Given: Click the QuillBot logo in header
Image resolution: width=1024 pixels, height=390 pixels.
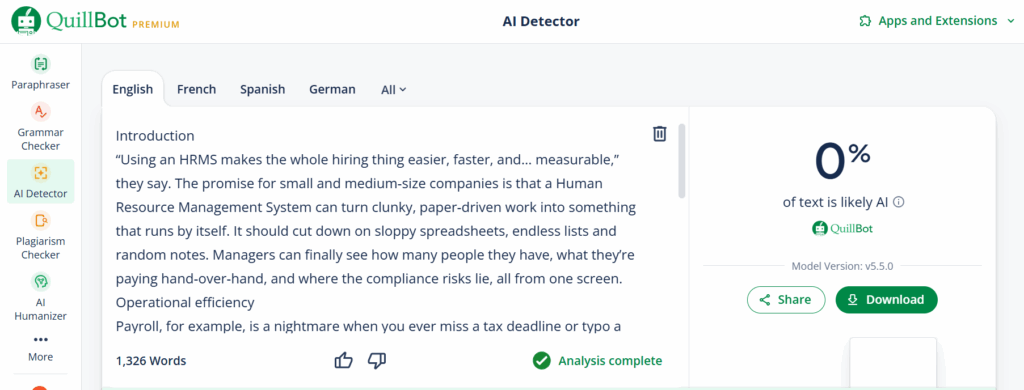Looking at the screenshot, I should click(x=95, y=21).
